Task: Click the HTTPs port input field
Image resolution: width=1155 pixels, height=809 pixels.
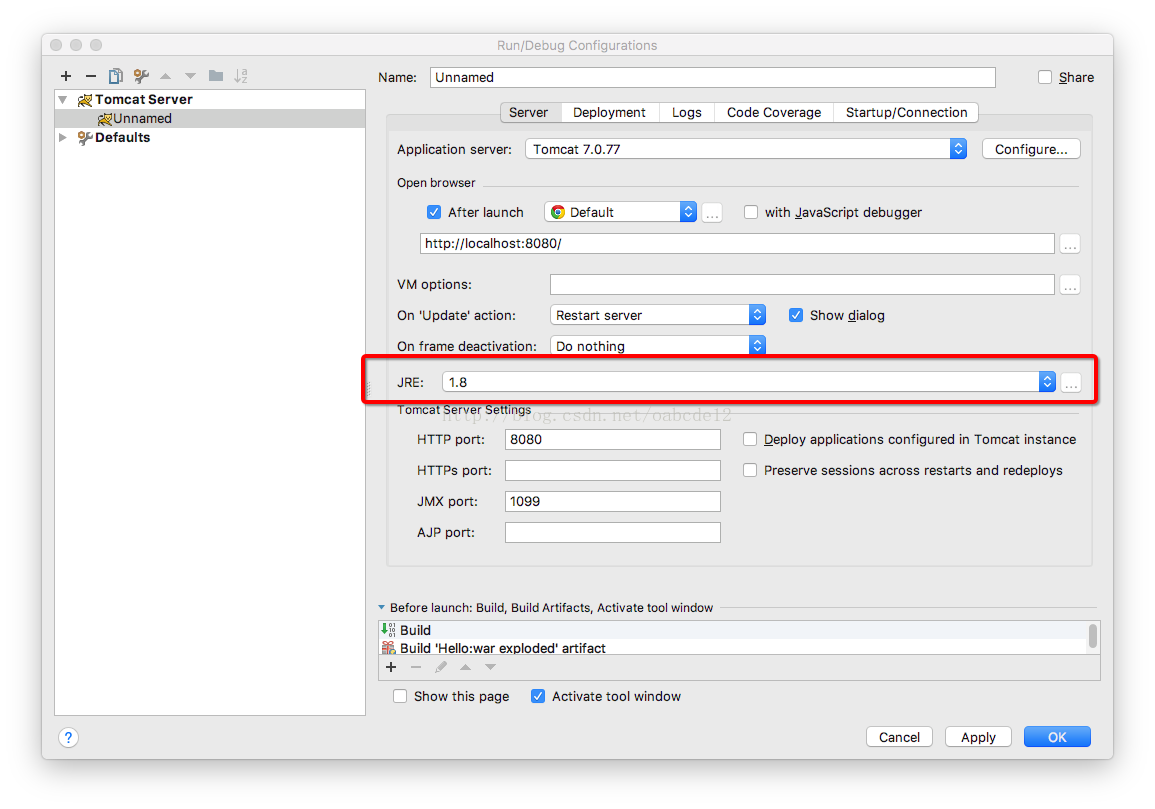Action: 612,470
